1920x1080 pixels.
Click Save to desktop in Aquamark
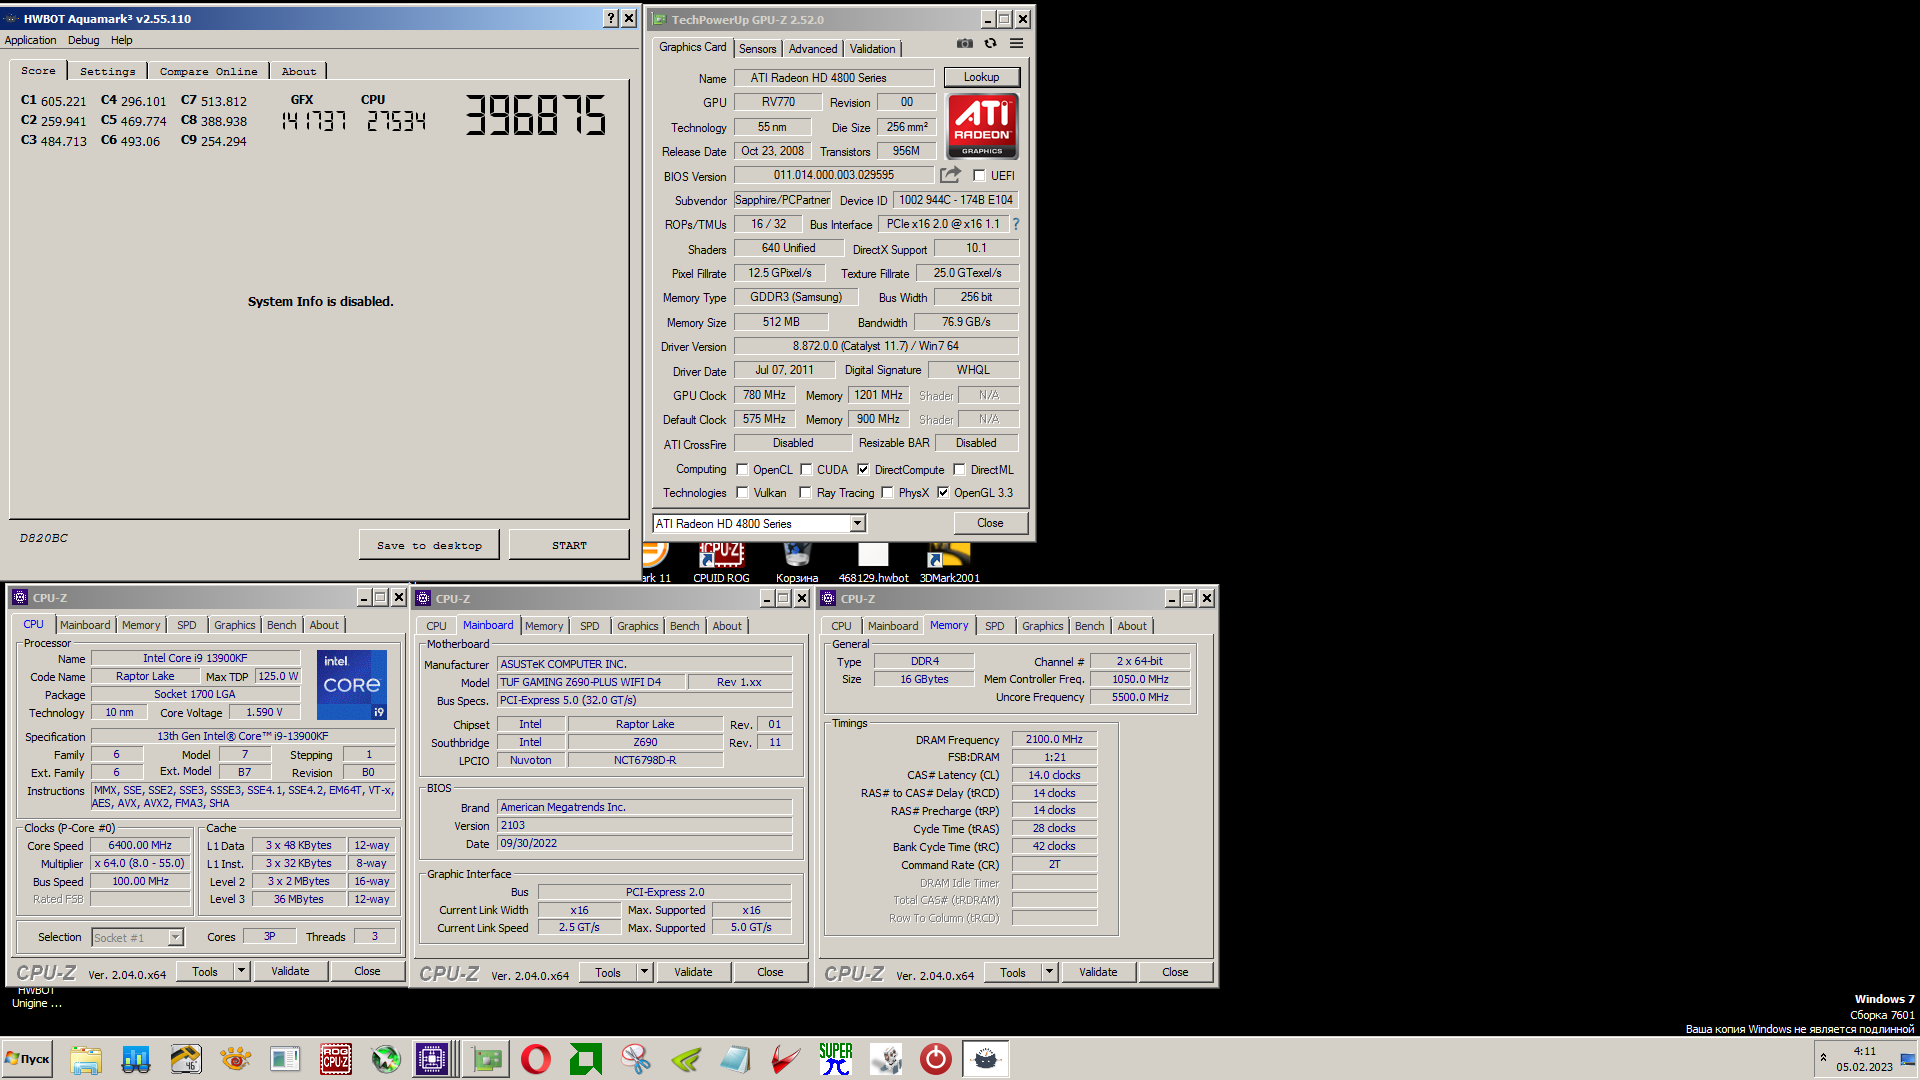(x=429, y=545)
